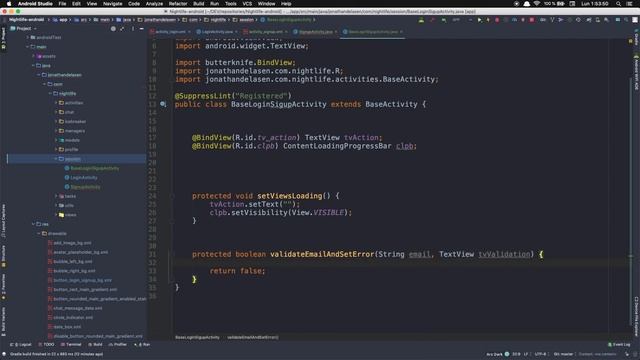Open the Build tool window
This screenshot has width=640, height=360.
click(x=96, y=344)
